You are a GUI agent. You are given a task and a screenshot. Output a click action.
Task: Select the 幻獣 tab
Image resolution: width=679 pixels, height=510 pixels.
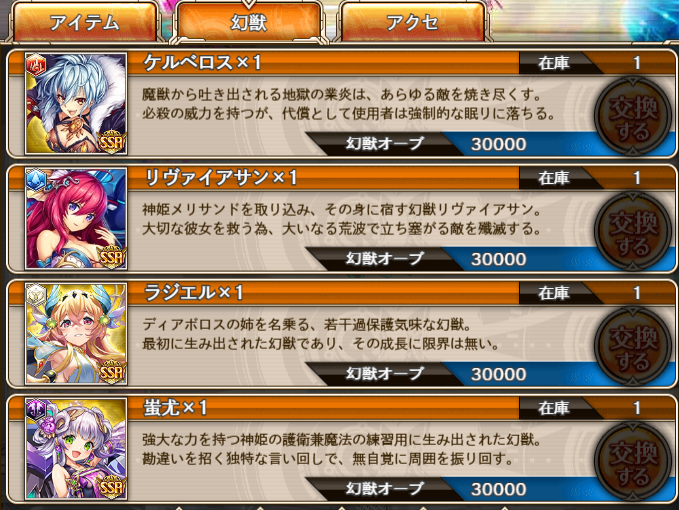249,22
